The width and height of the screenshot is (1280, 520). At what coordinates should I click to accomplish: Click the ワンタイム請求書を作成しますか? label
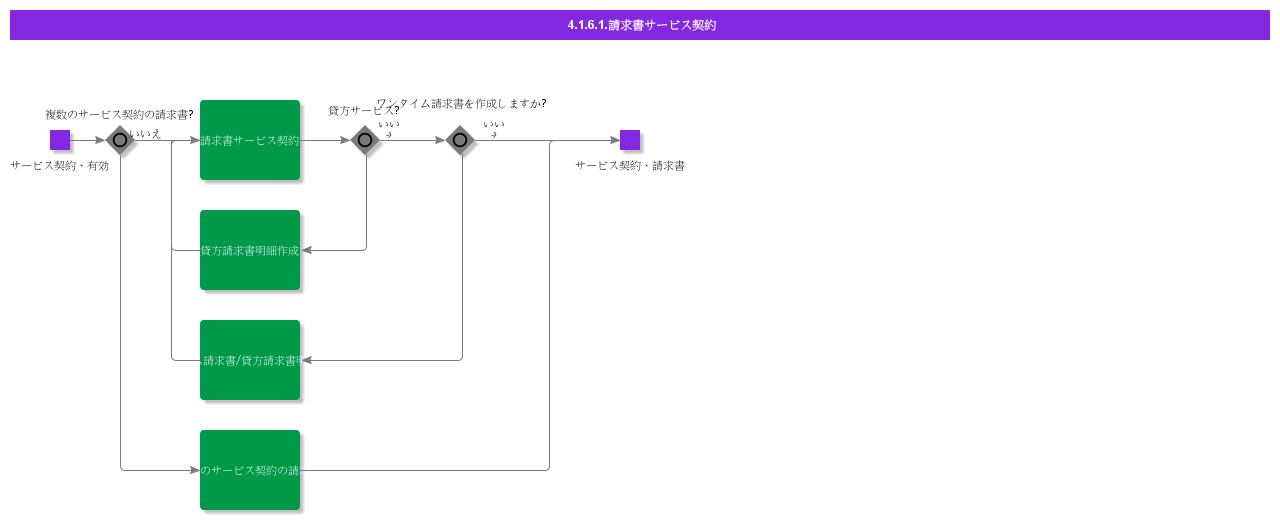[461, 103]
